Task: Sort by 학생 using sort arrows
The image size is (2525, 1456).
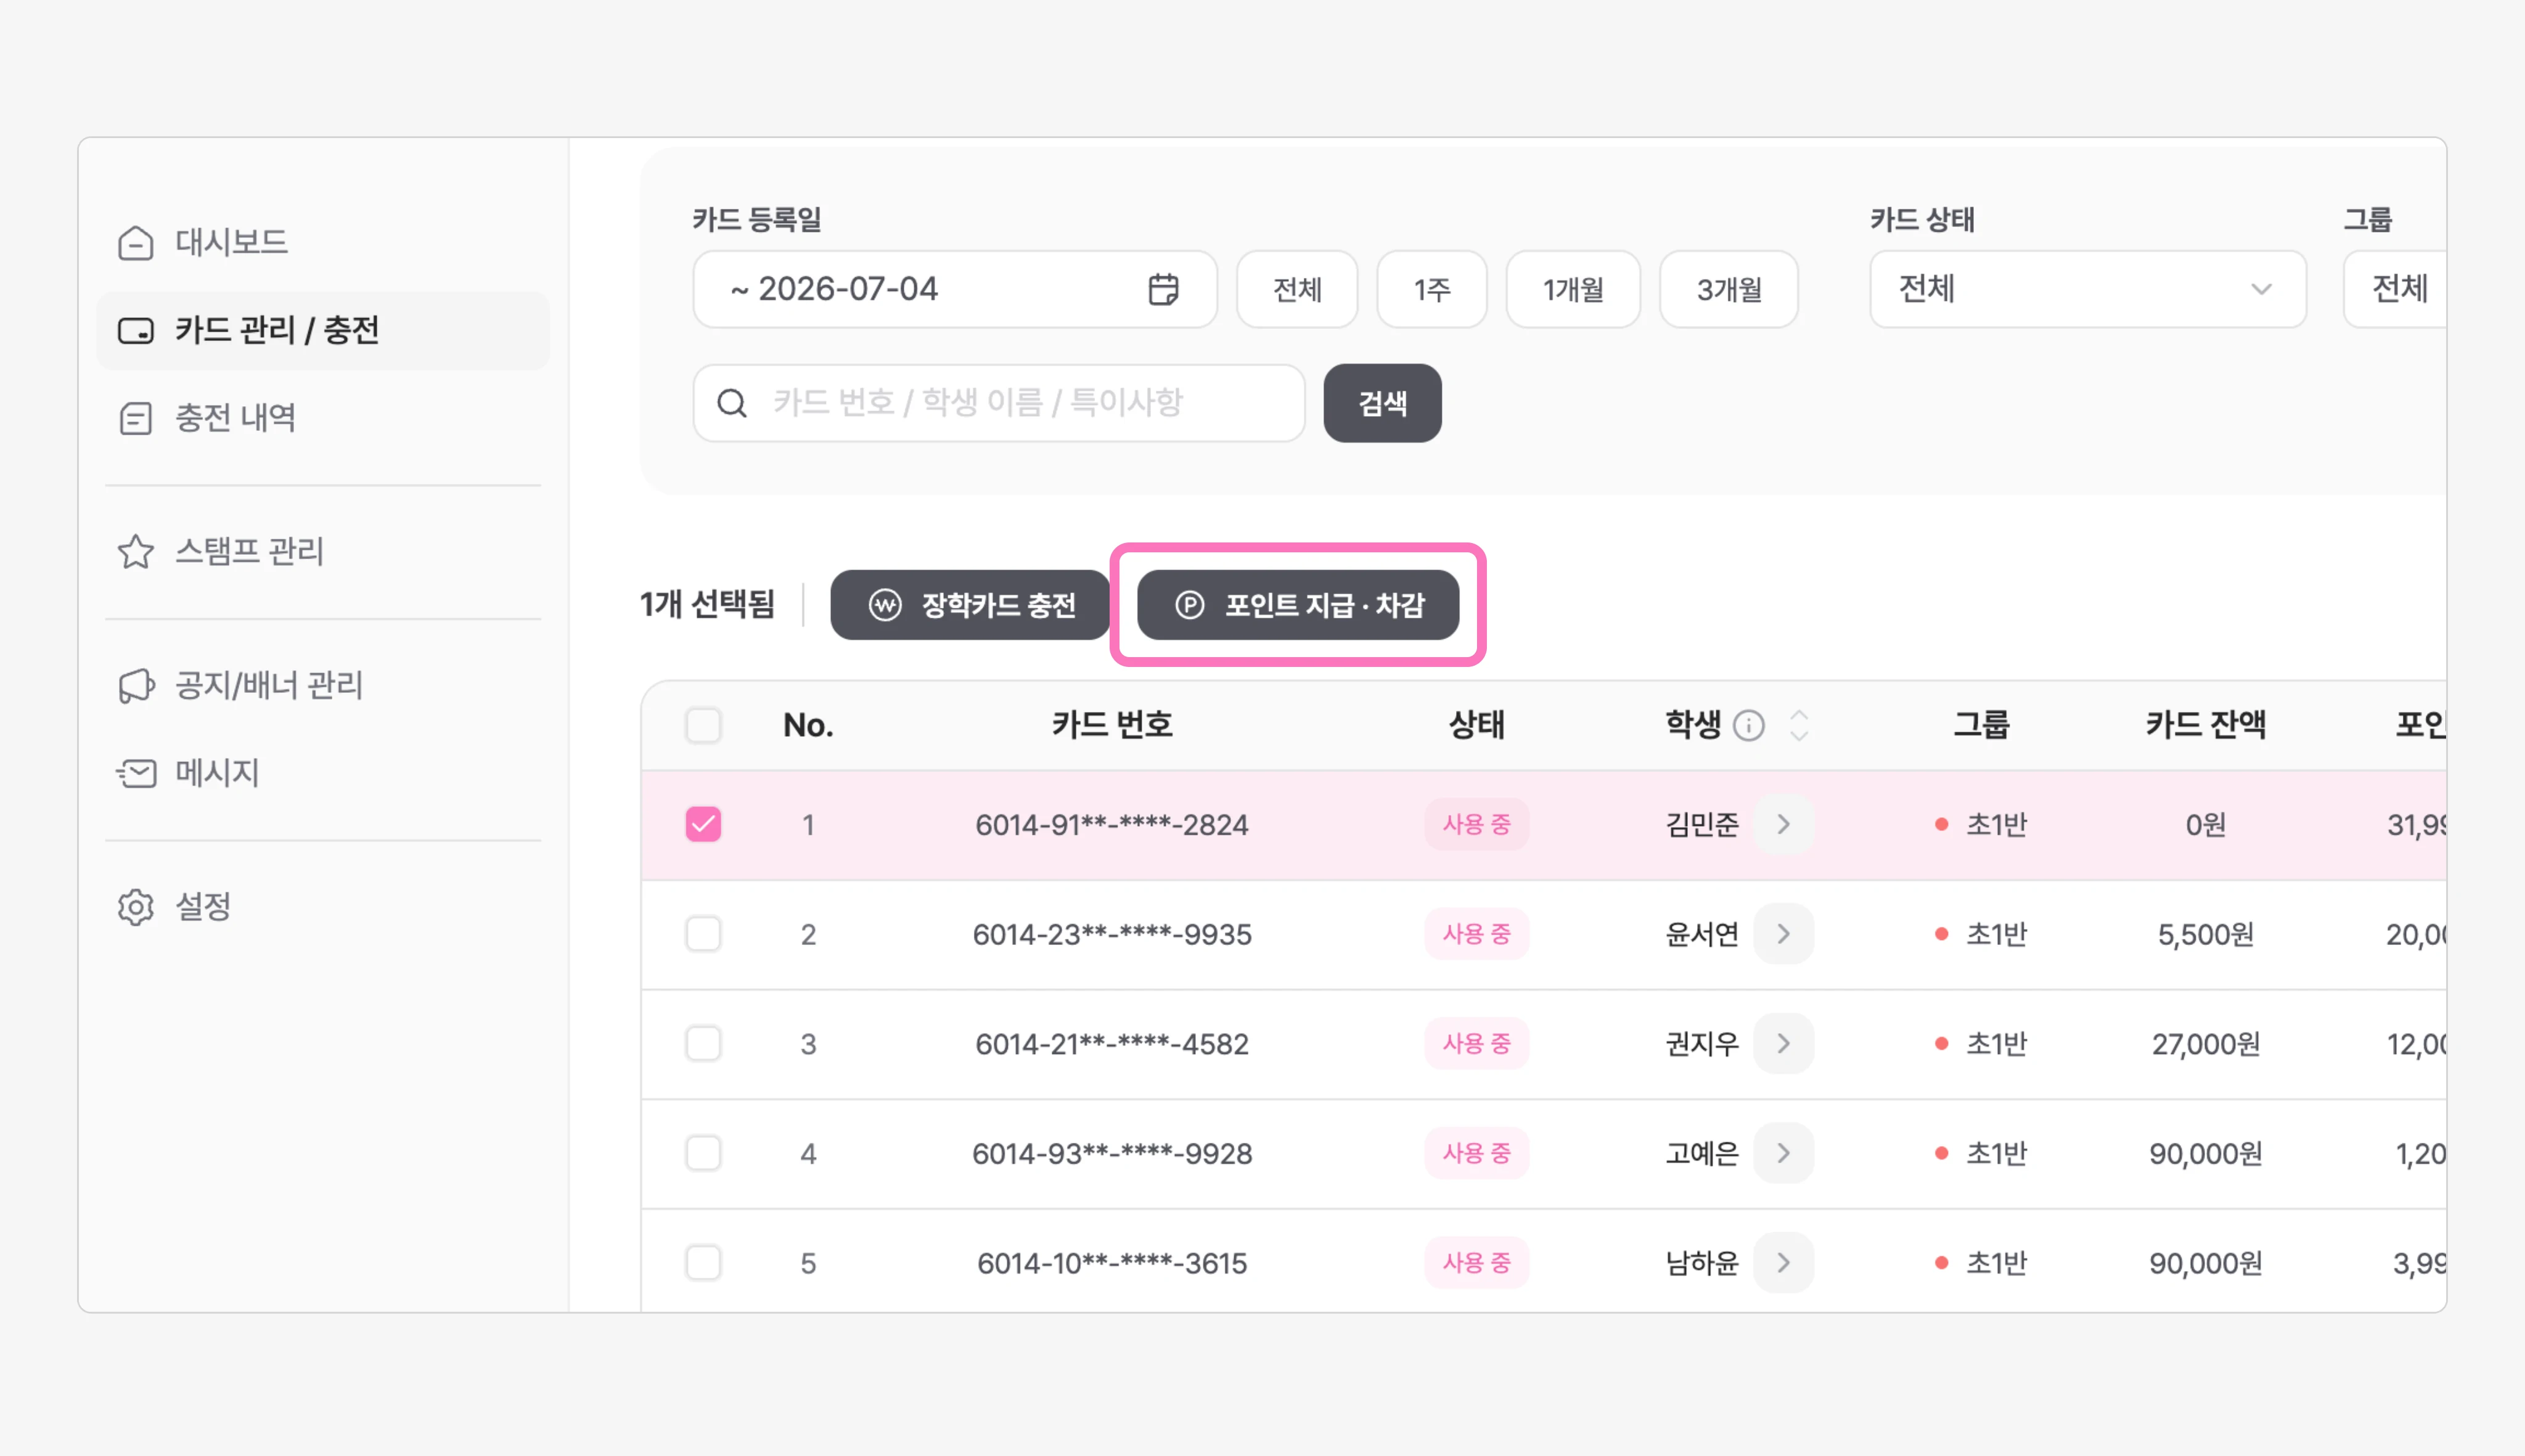Action: coord(1799,725)
